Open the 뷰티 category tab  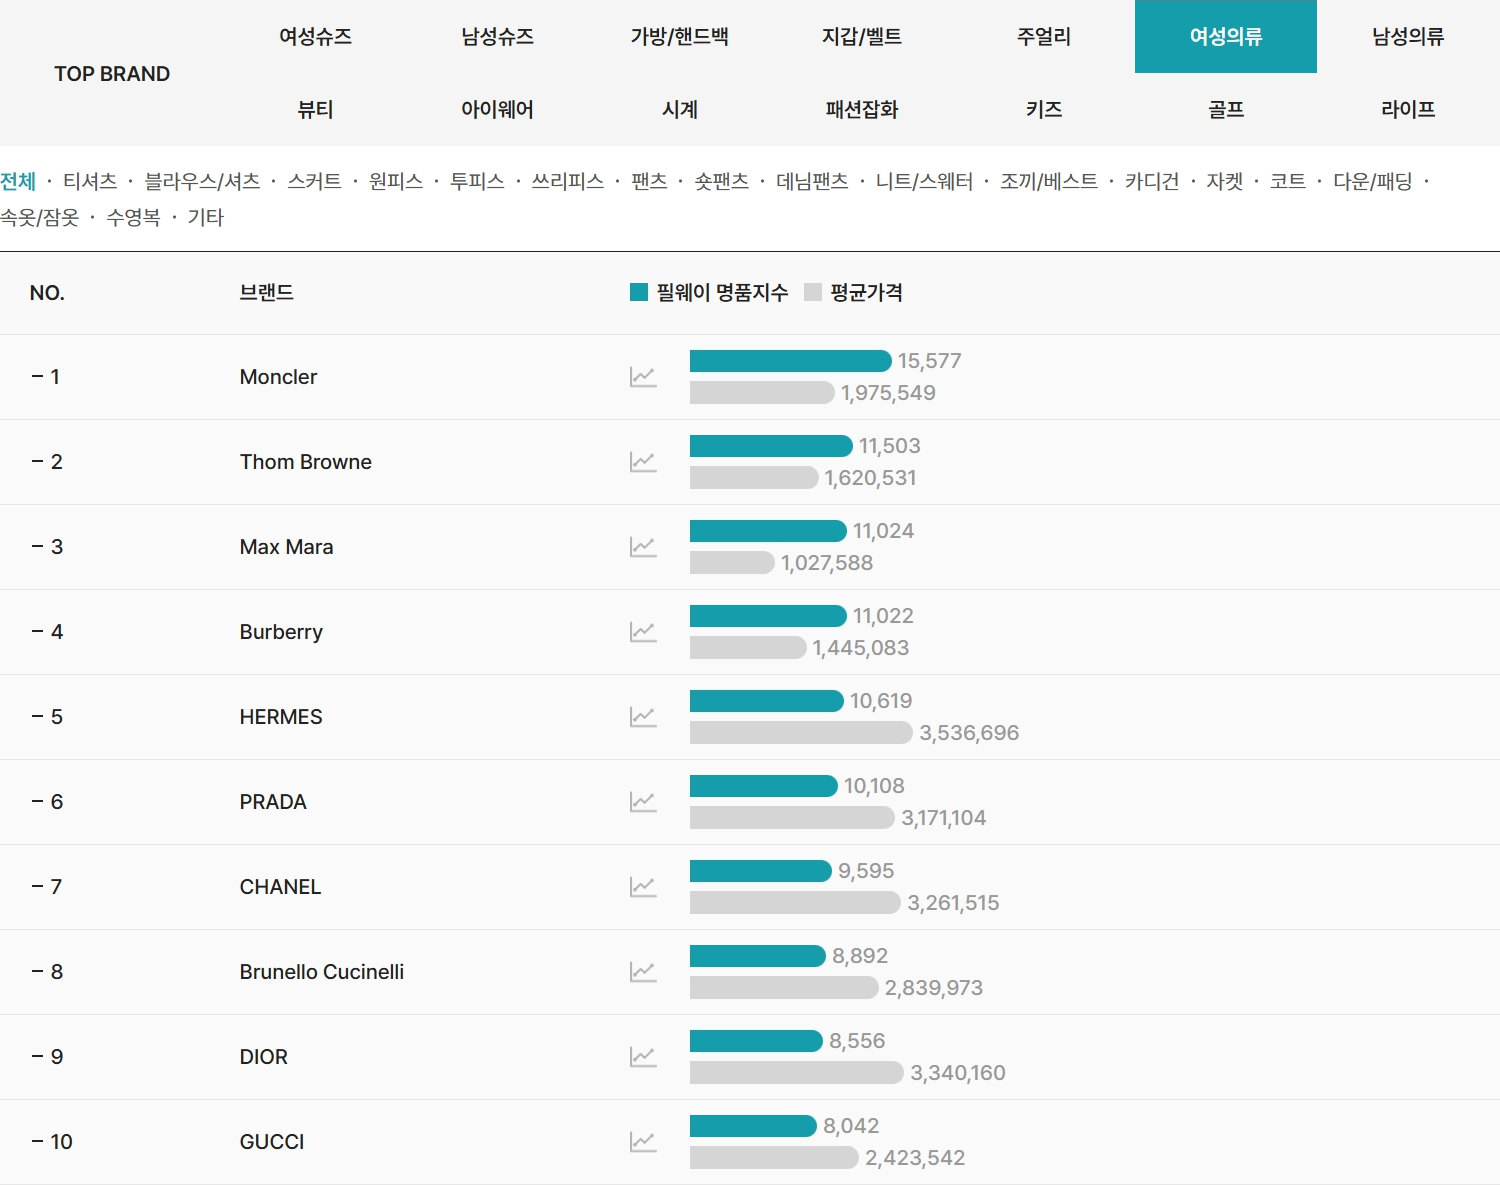[315, 110]
